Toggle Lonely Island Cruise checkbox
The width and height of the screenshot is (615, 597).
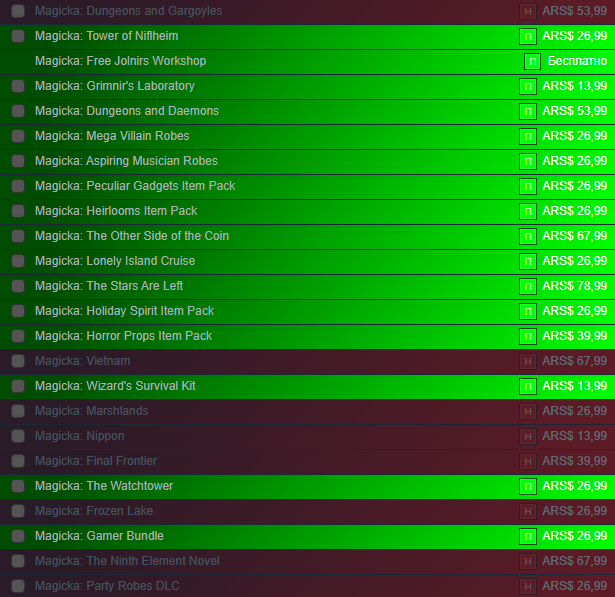[x=18, y=261]
